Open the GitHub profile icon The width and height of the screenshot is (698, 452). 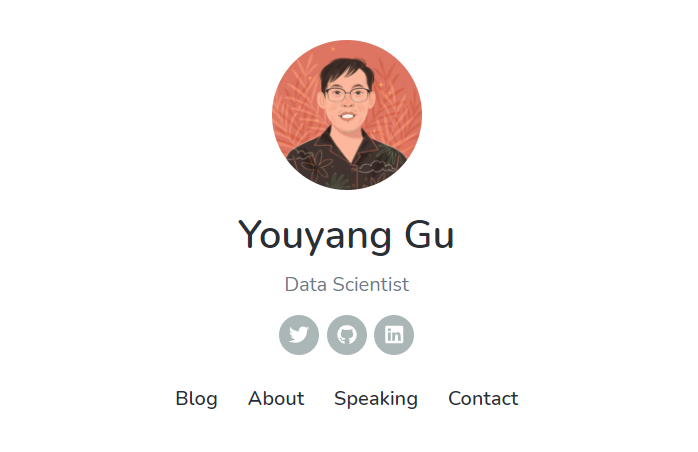[347, 335]
